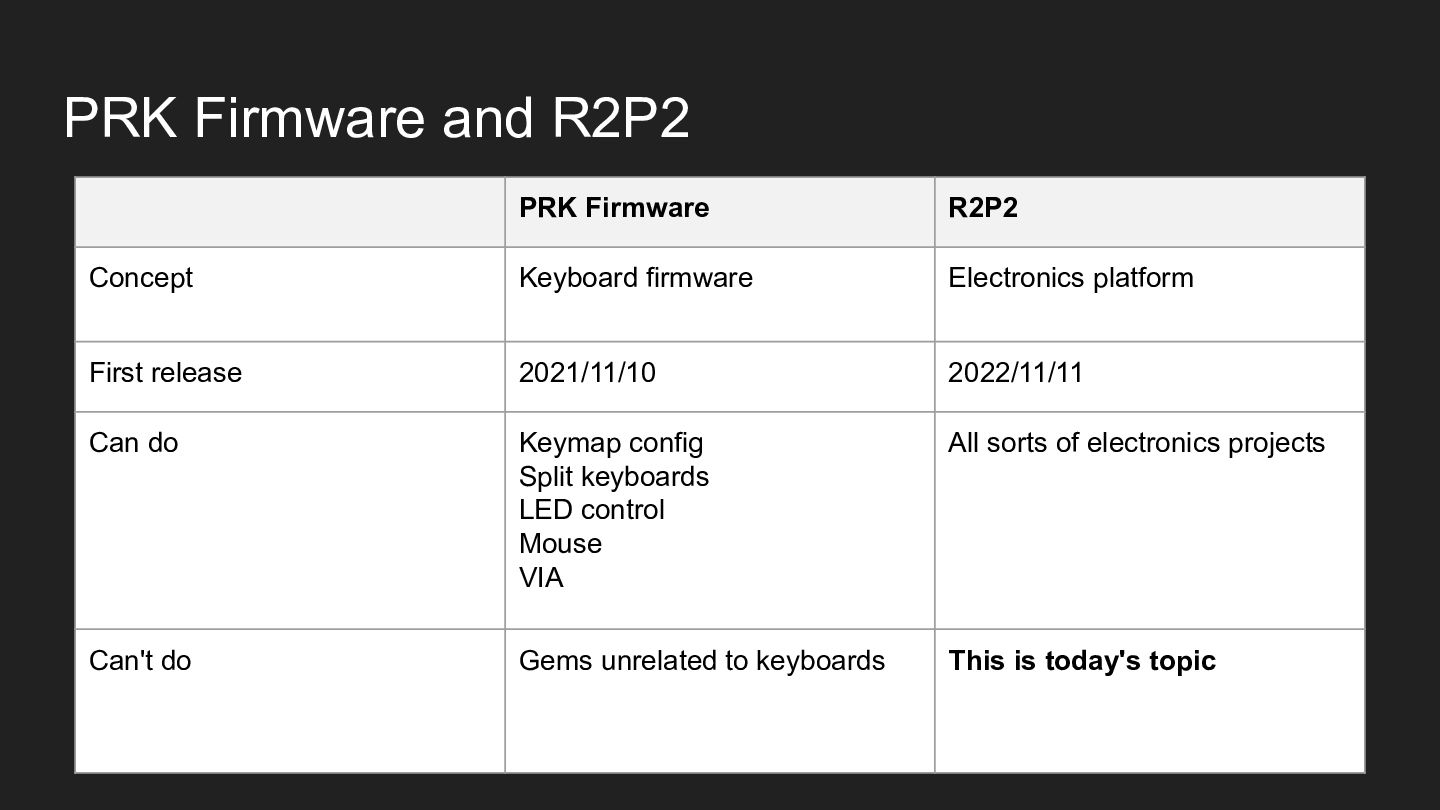Click the Concept row label
Image resolution: width=1440 pixels, height=810 pixels.
[x=141, y=278]
